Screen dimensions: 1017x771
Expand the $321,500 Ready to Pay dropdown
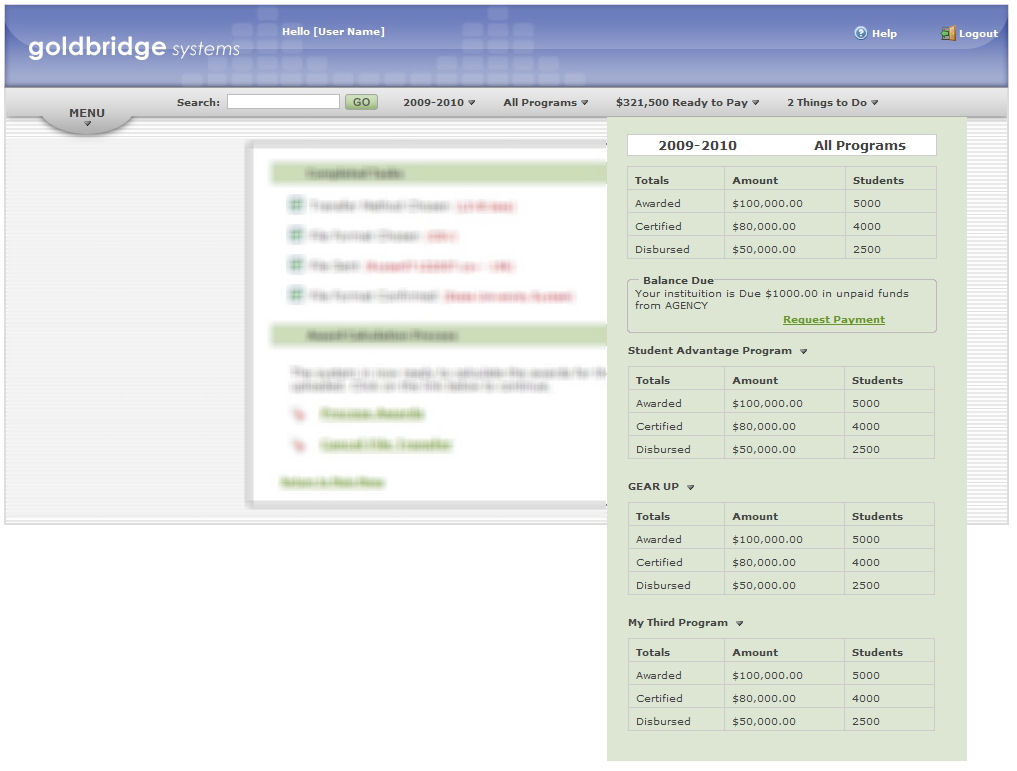click(x=688, y=102)
